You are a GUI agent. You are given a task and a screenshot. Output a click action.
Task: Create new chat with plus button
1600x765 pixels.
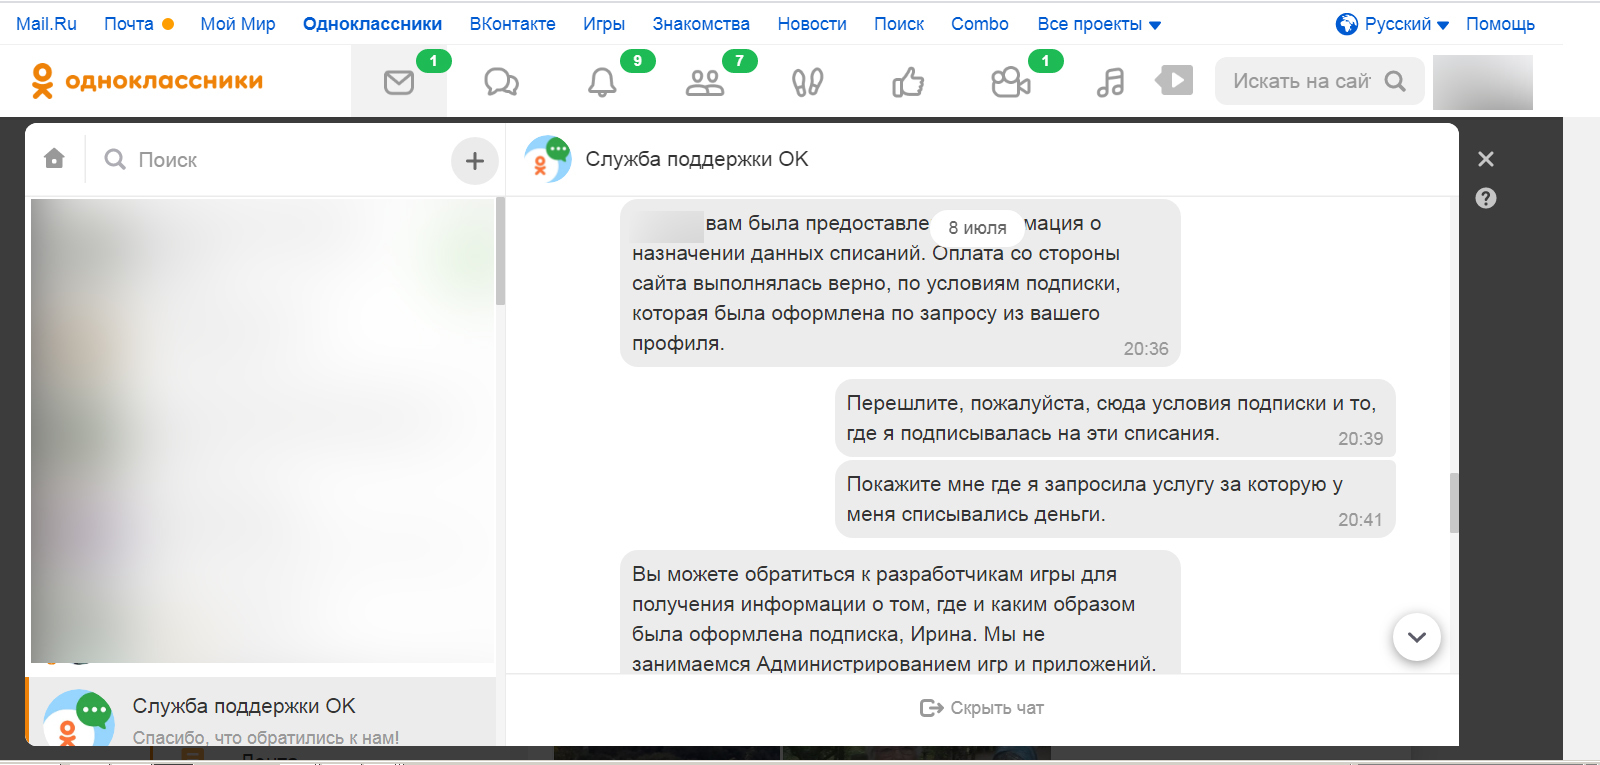coord(475,160)
